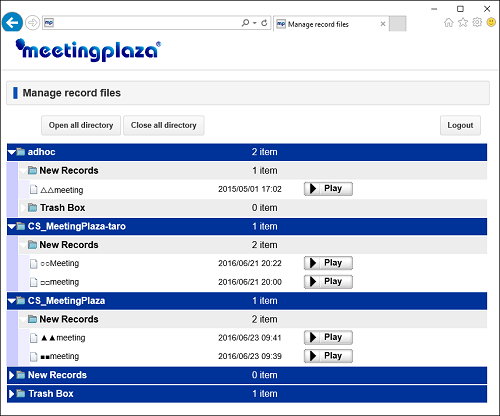The image size is (500, 416).
Task: Select the □□meeting file name
Action: (x=60, y=282)
